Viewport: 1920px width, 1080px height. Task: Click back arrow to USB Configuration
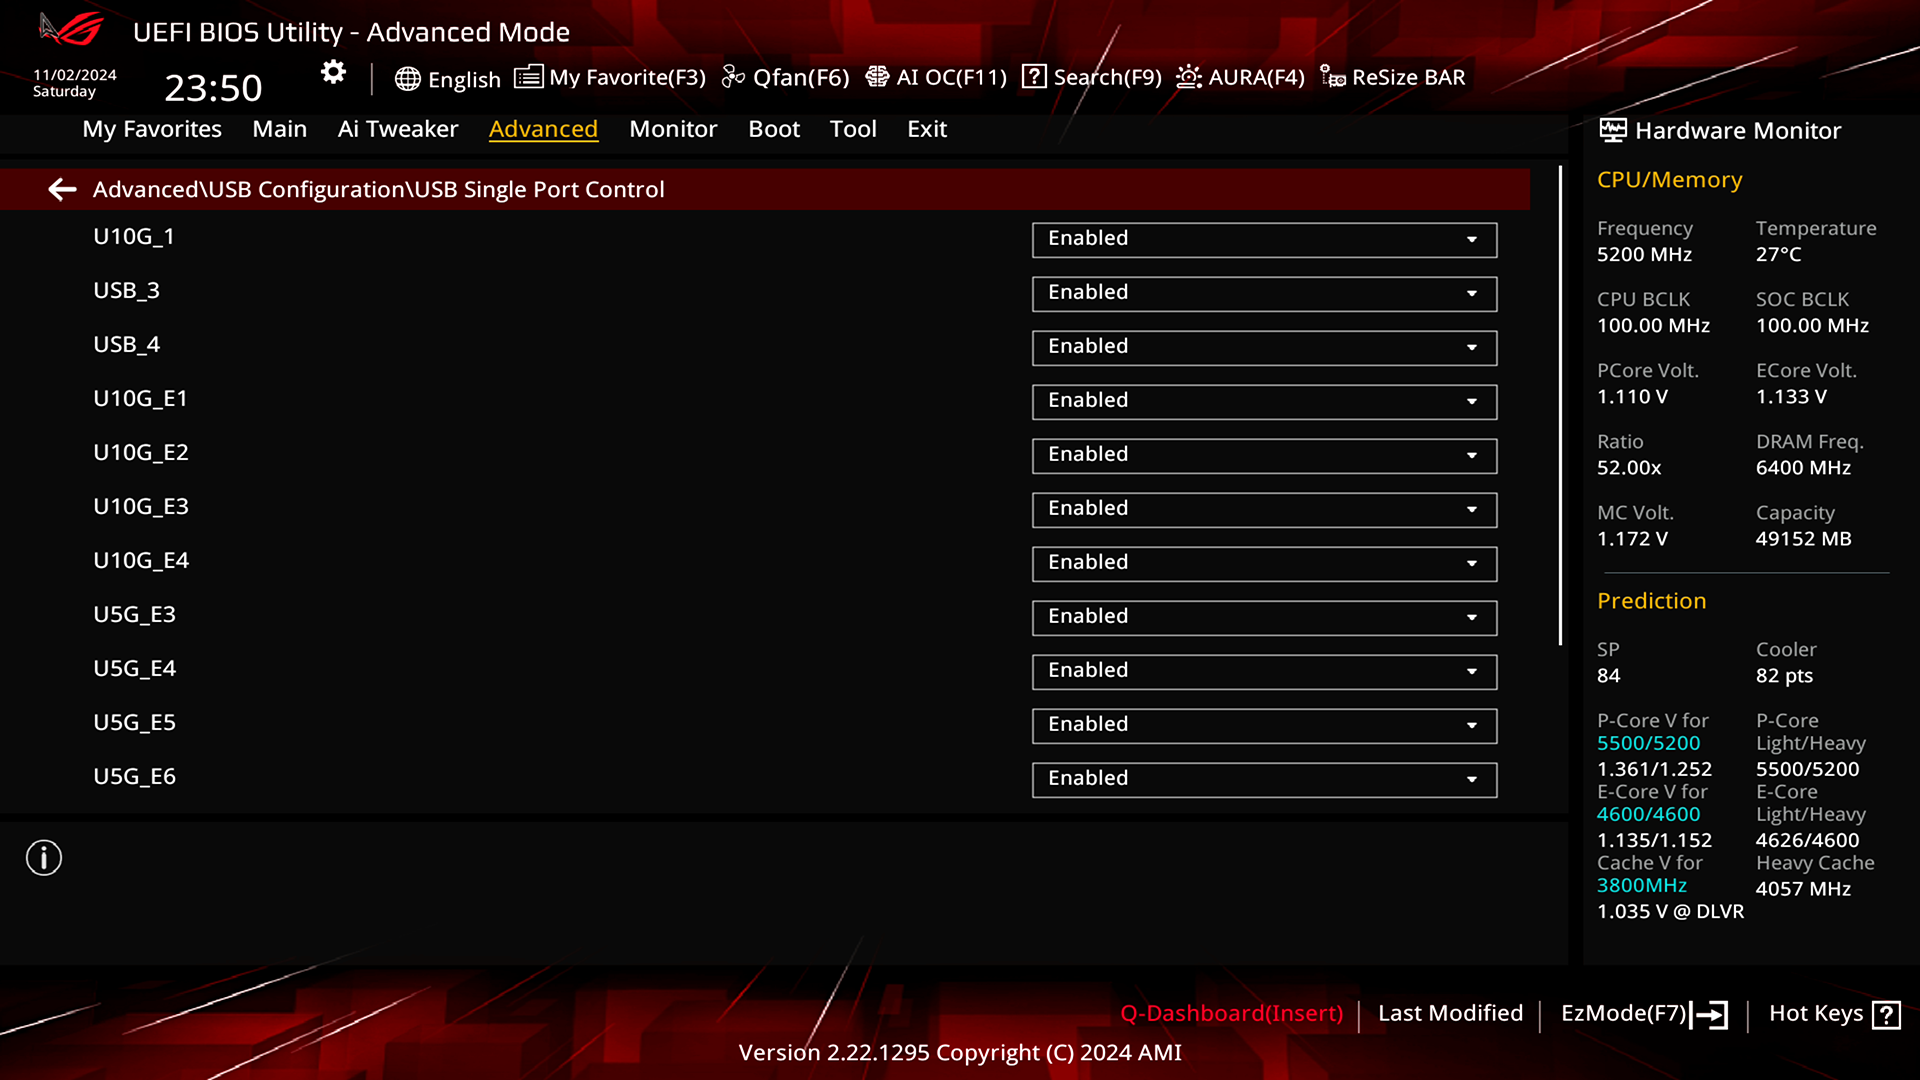coord(61,189)
